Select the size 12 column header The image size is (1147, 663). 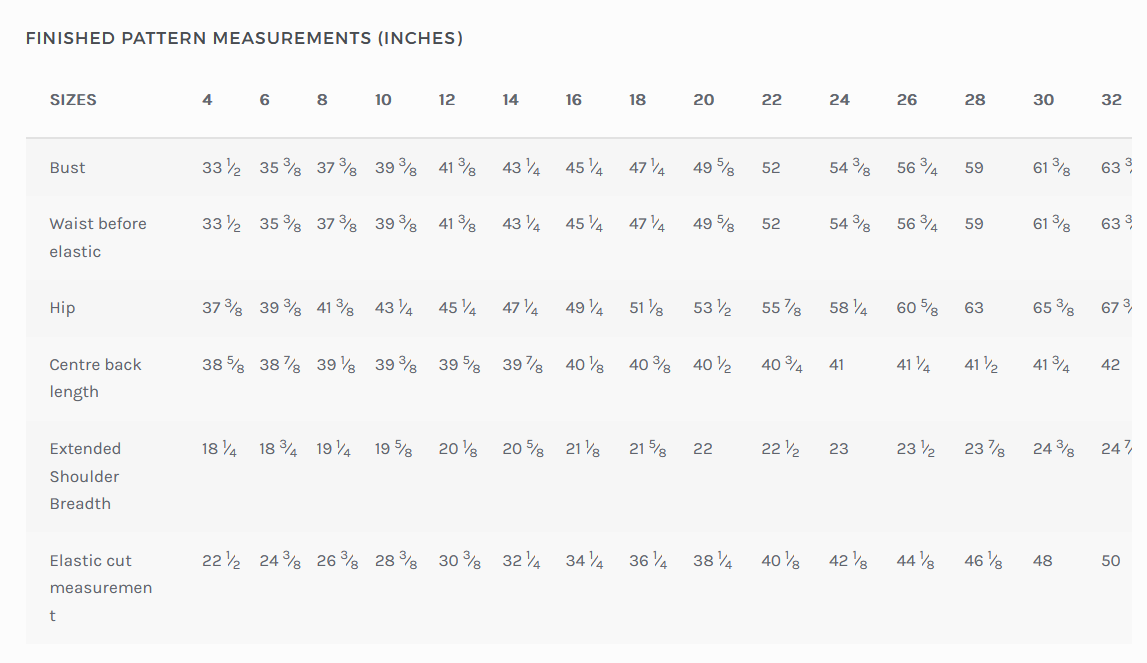pyautogui.click(x=447, y=100)
